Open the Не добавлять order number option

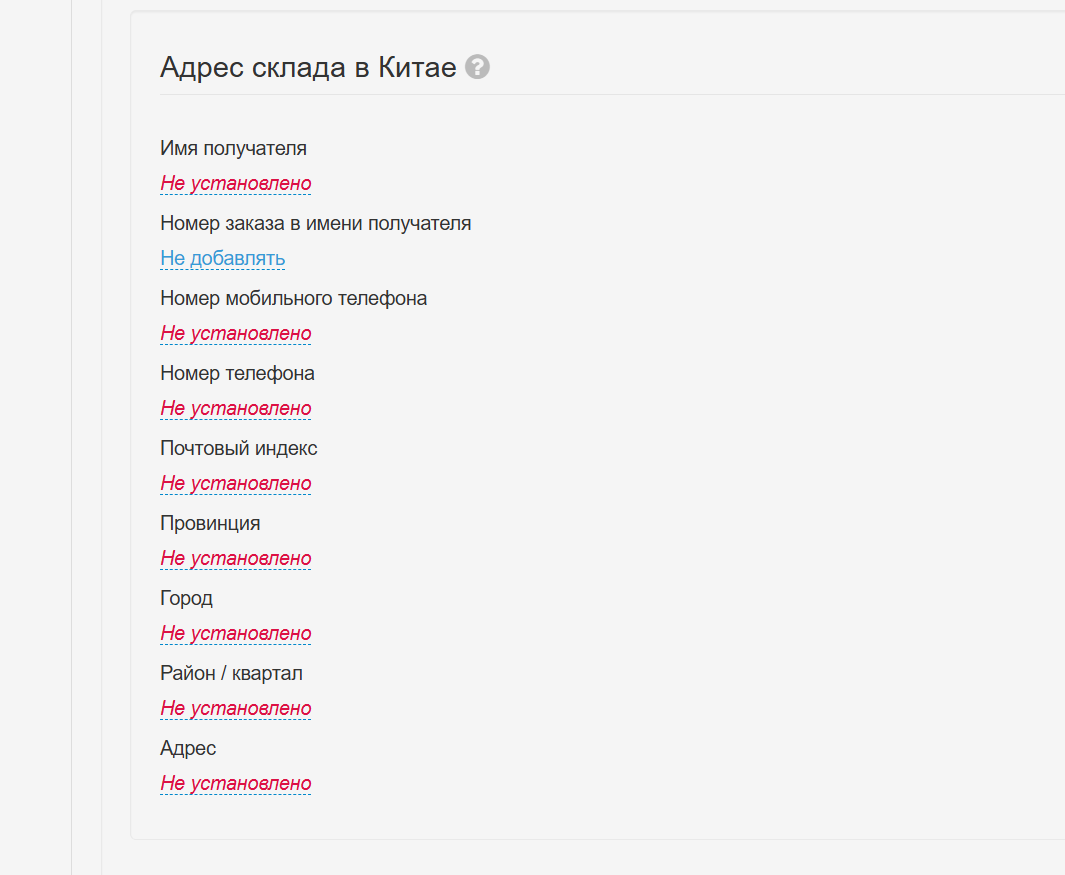pos(222,259)
